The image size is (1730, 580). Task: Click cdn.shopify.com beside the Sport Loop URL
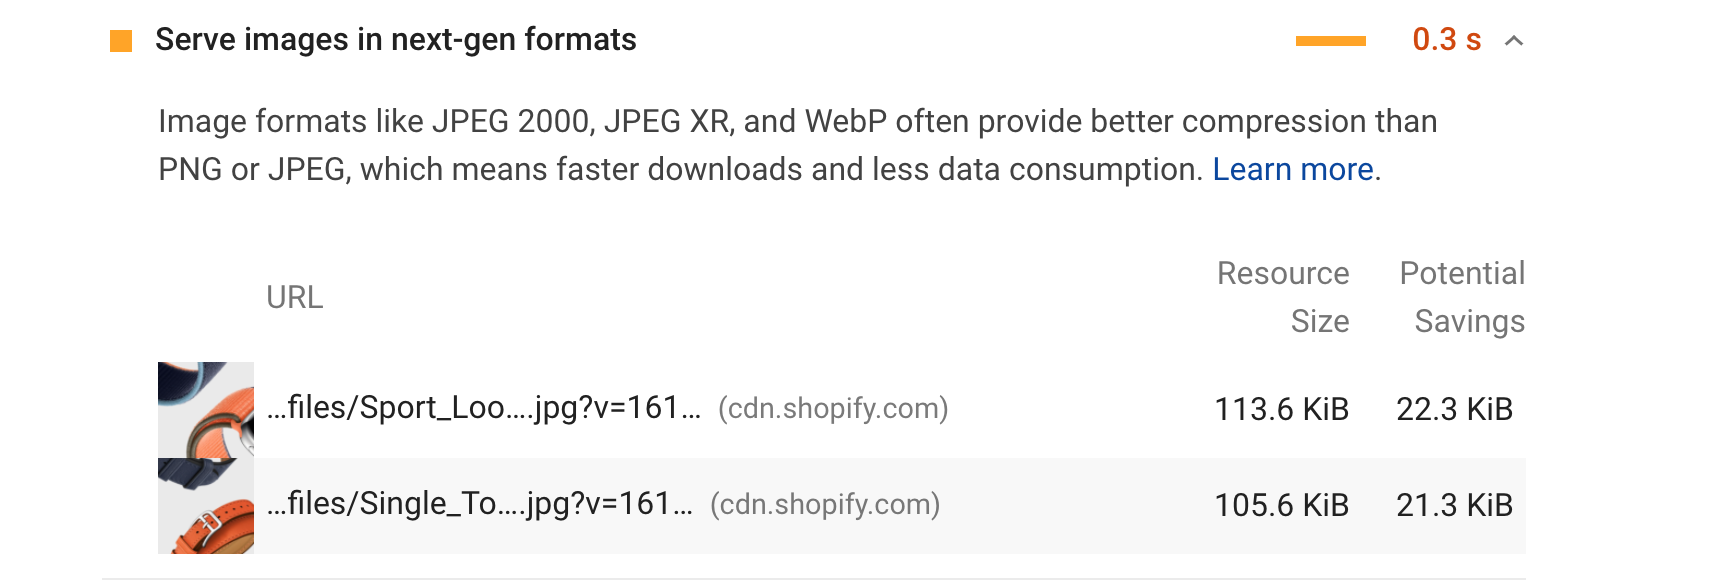tap(833, 409)
